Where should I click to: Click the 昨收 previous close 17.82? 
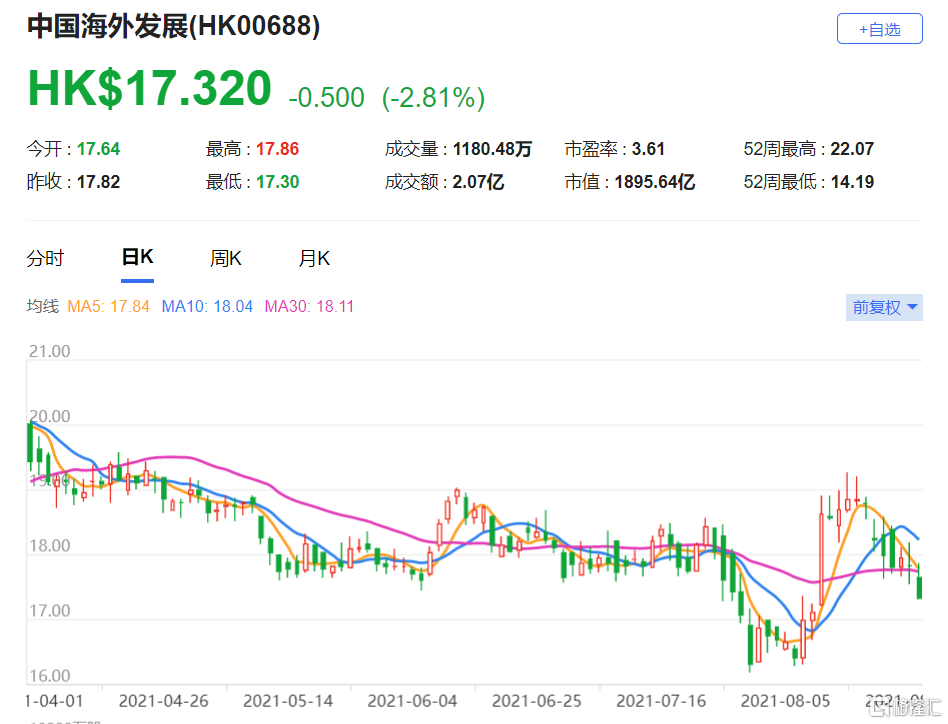(x=99, y=182)
